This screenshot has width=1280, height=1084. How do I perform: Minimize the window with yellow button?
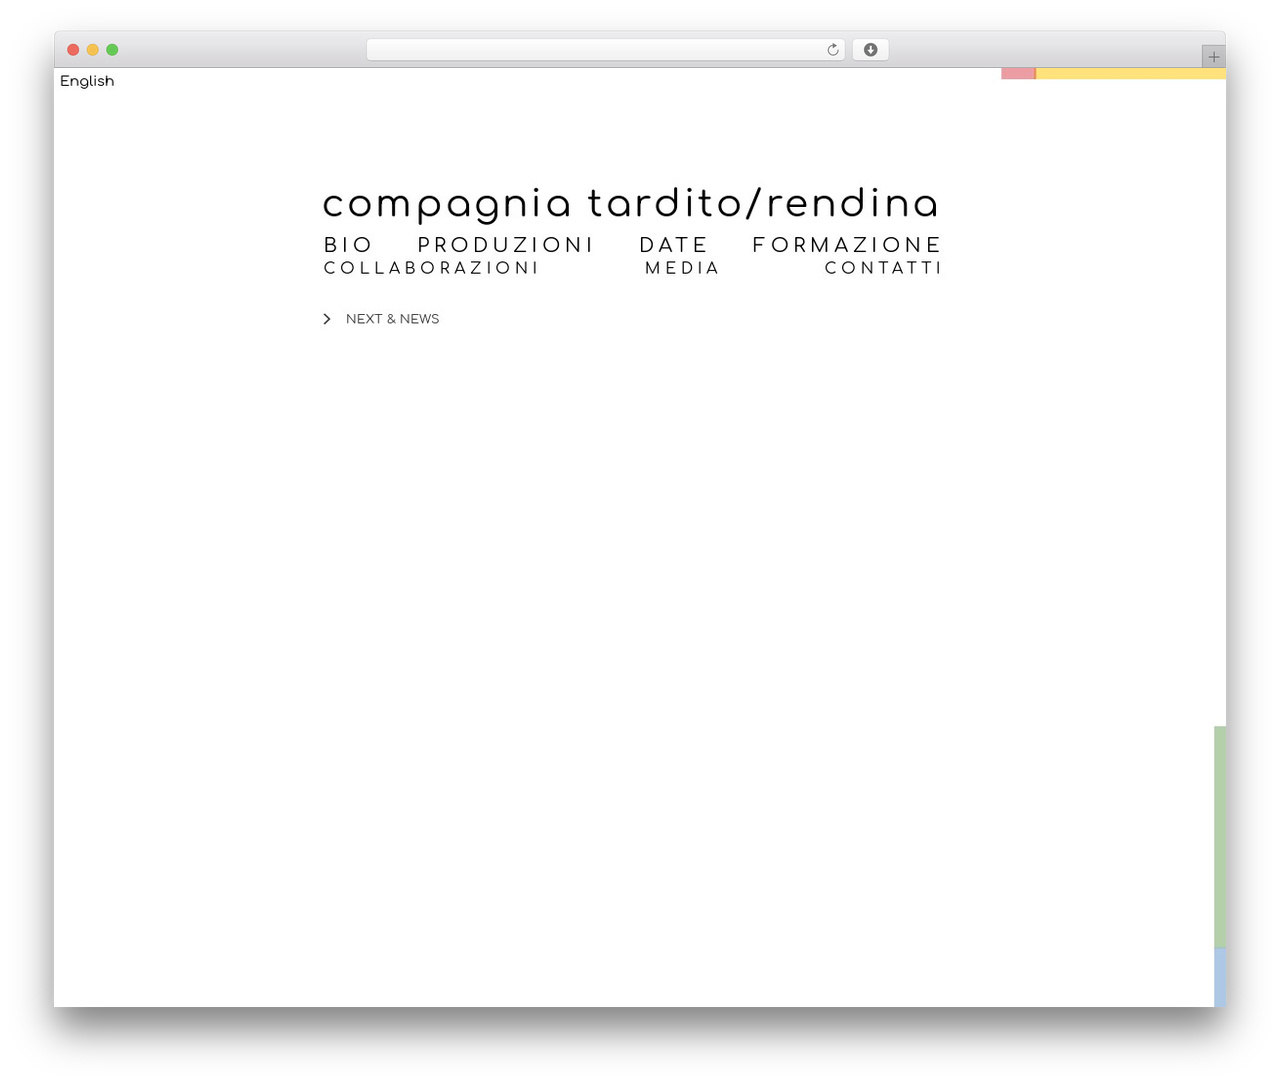click(x=93, y=50)
